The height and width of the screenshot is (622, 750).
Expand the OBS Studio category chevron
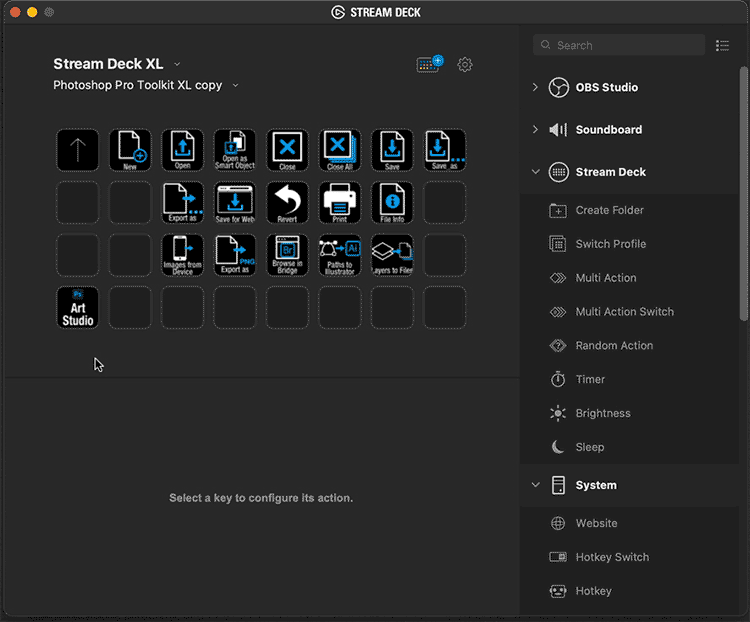coord(535,87)
